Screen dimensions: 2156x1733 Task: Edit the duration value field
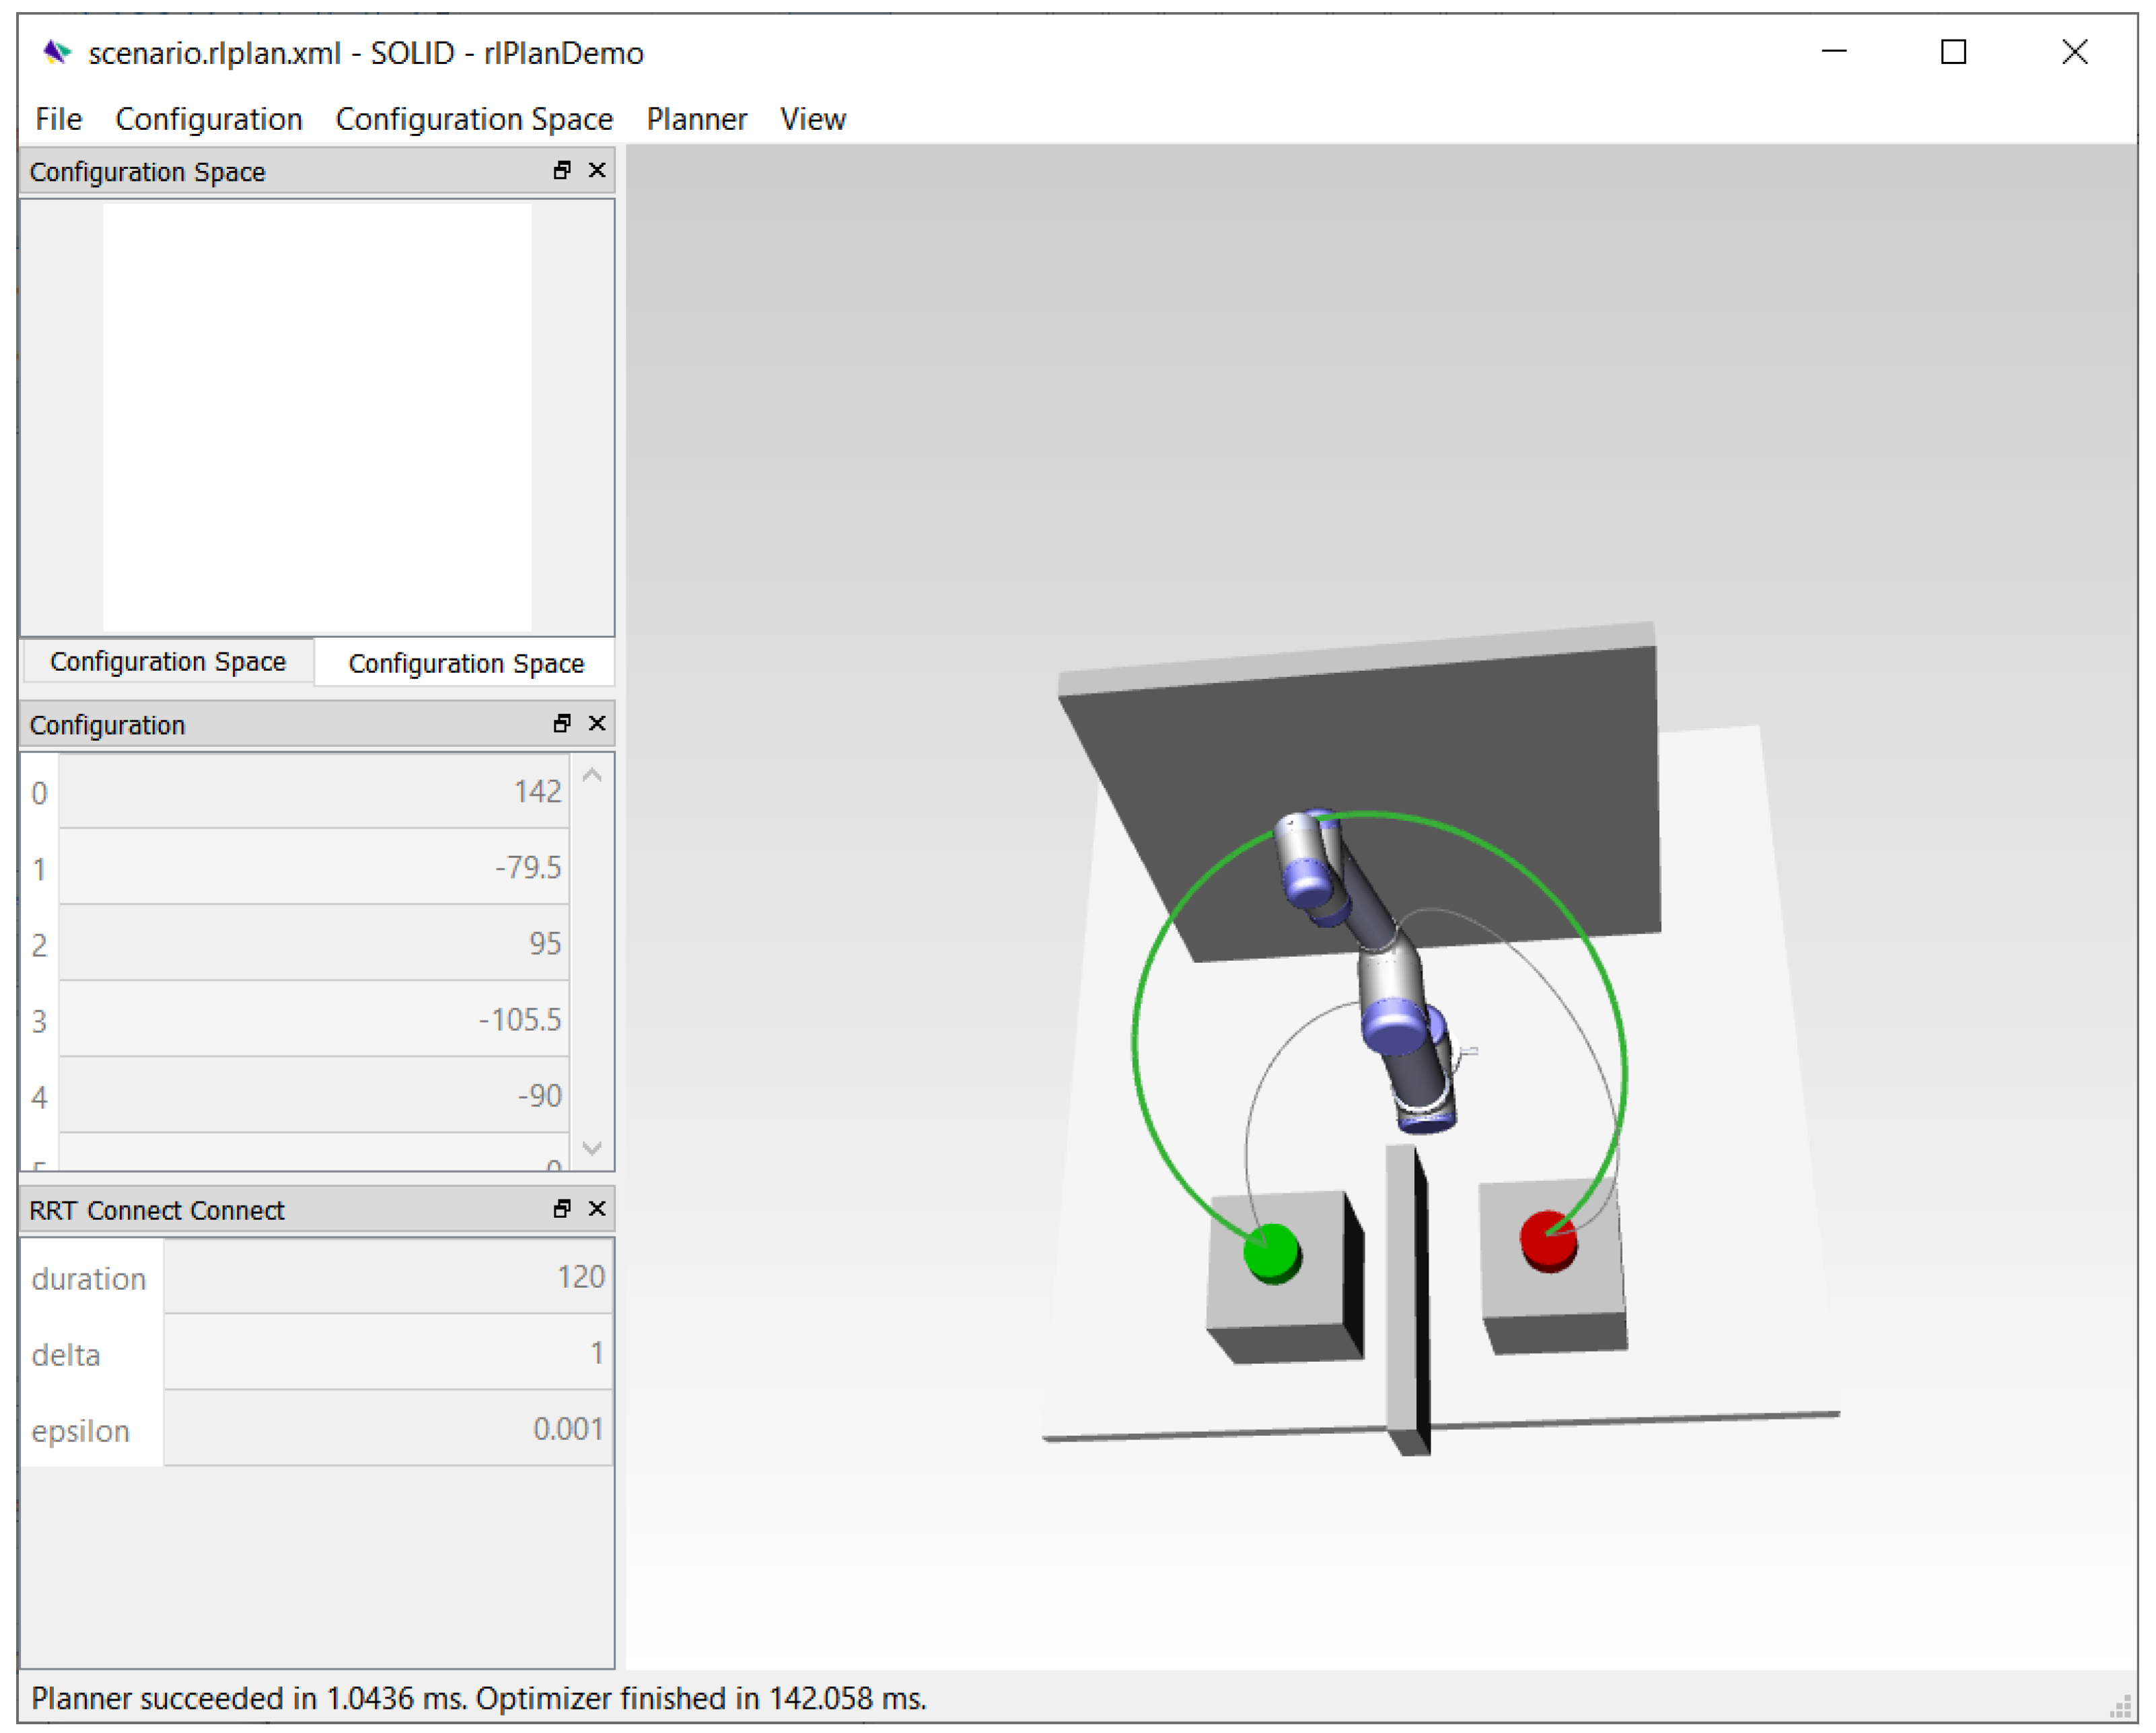coord(388,1278)
